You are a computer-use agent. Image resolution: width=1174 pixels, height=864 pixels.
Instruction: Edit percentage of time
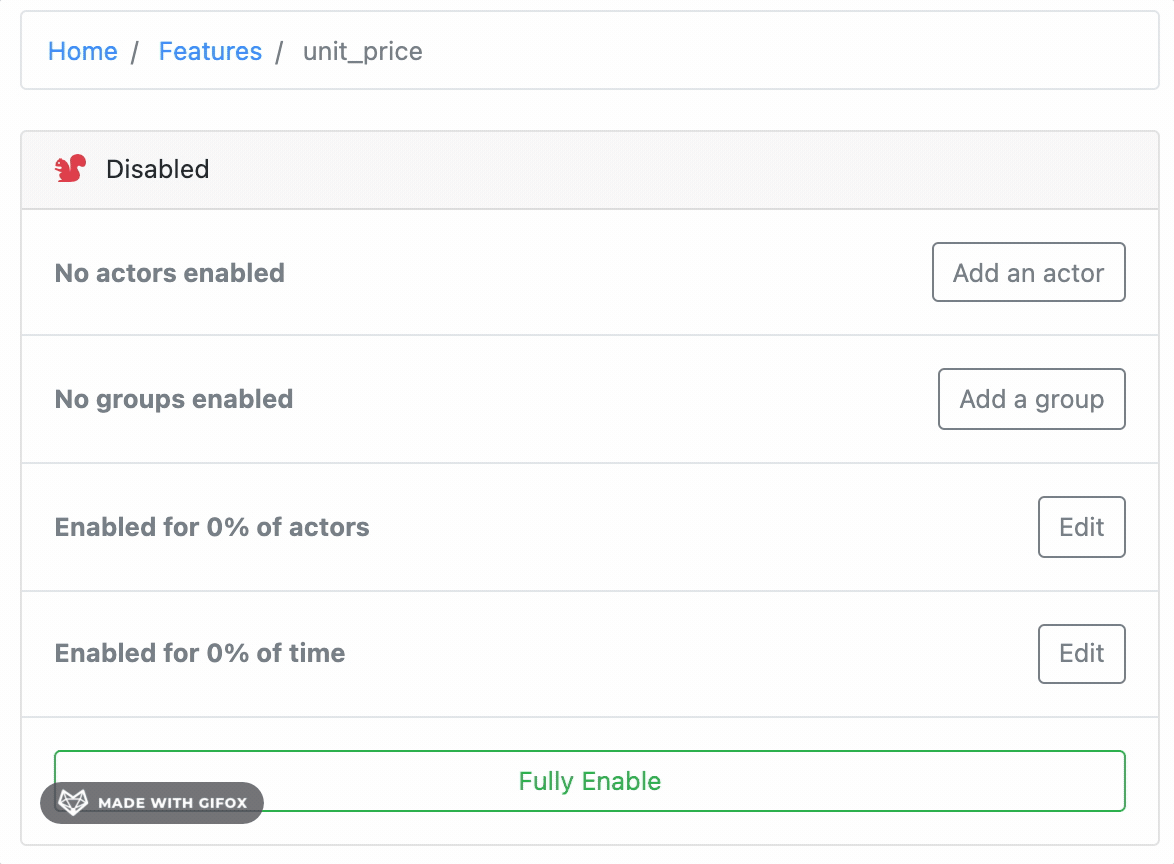click(1081, 654)
